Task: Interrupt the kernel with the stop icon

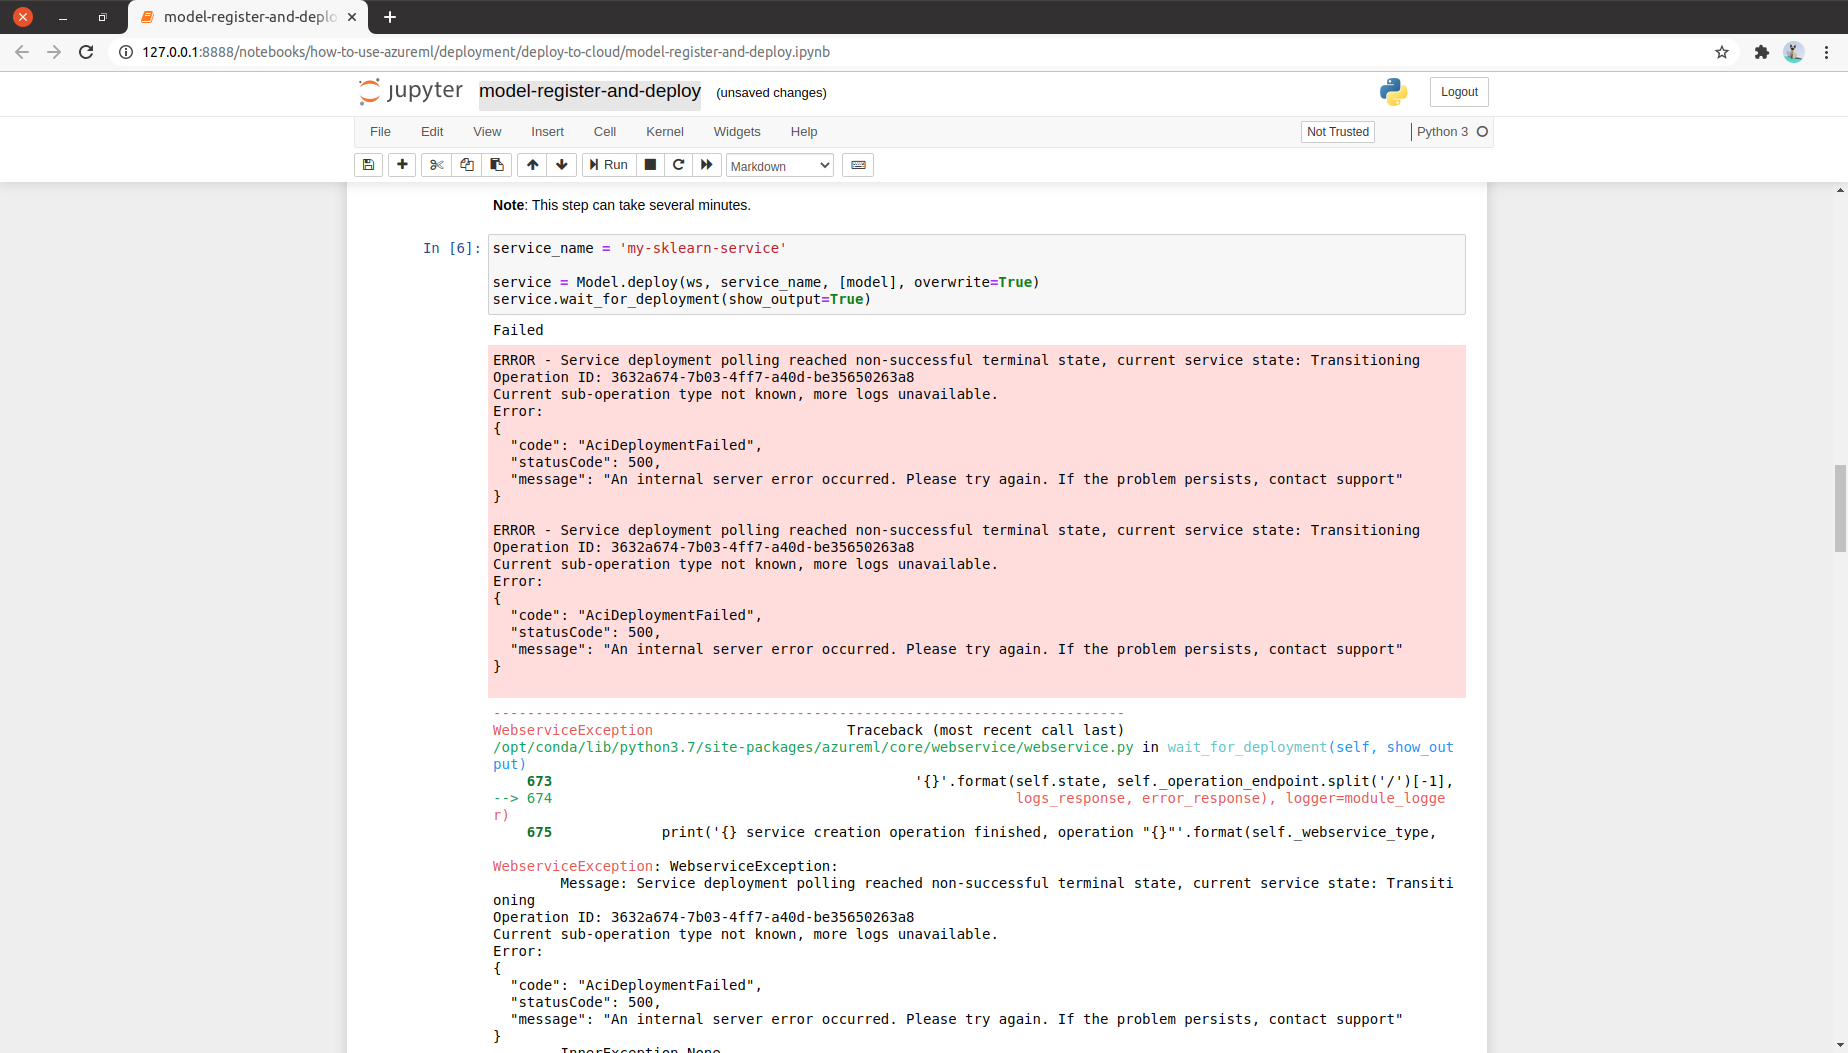Action: tap(650, 165)
